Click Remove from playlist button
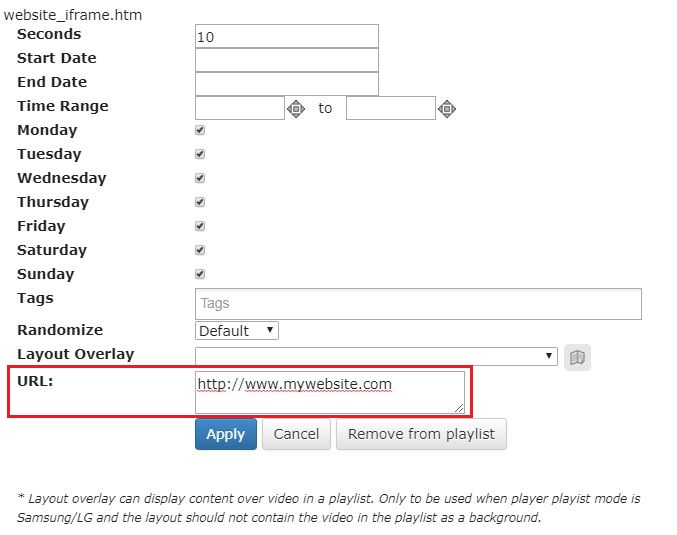677x535 pixels. (421, 434)
